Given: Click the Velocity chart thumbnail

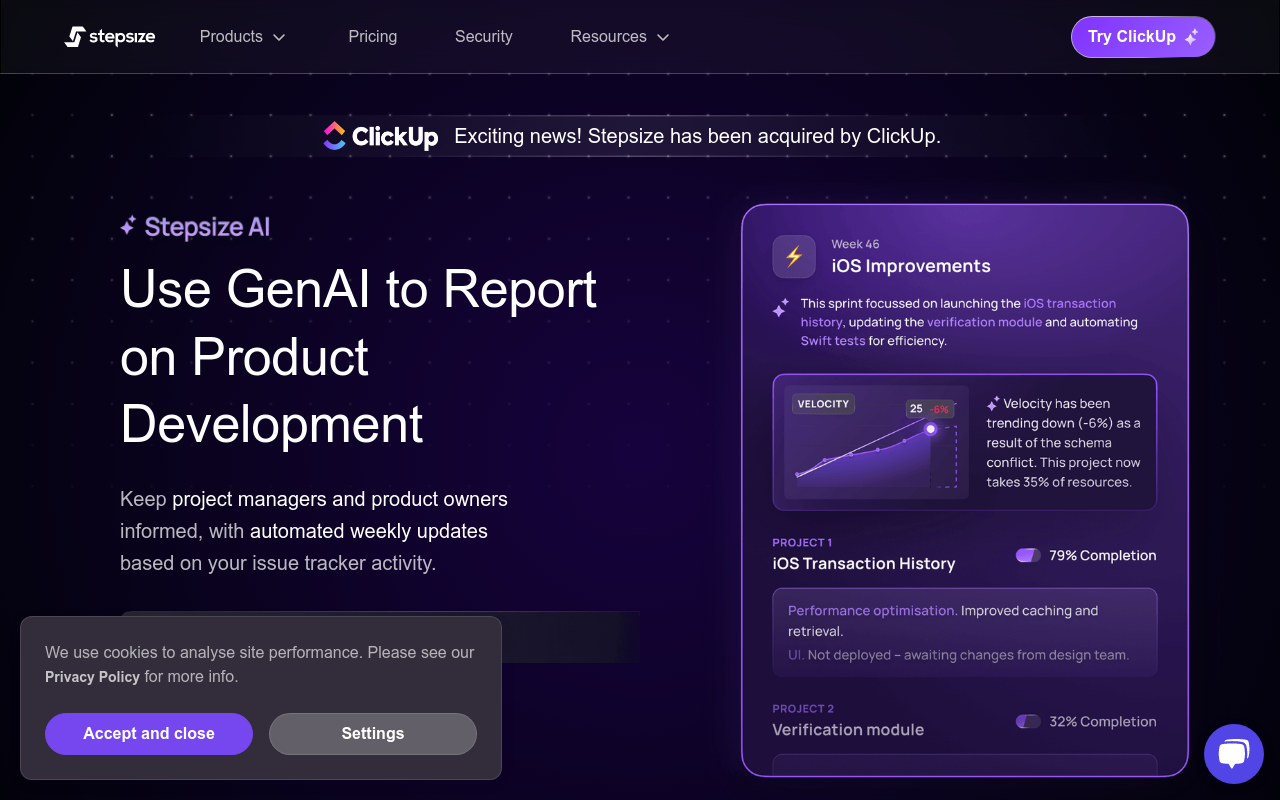Looking at the screenshot, I should (877, 442).
